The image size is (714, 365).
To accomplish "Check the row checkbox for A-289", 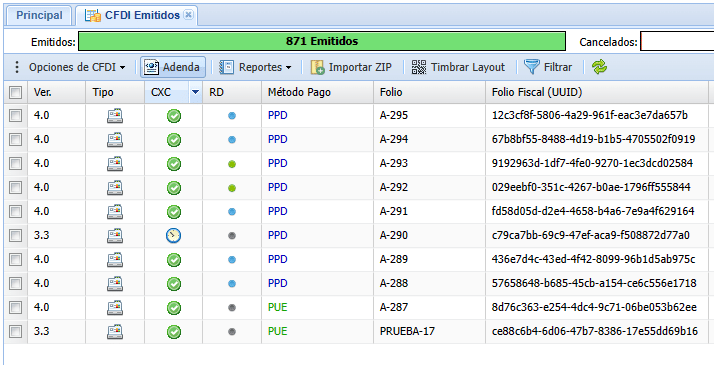I will 15,259.
